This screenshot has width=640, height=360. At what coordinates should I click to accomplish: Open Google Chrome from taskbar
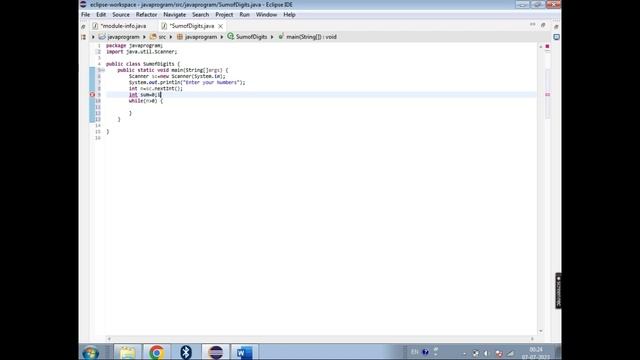156,353
